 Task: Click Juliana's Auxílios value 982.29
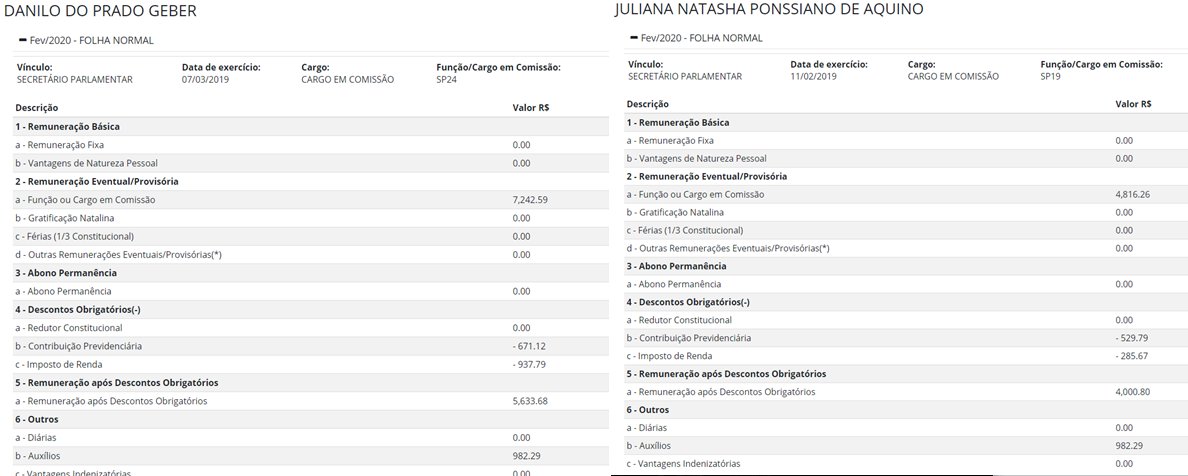tap(1129, 446)
